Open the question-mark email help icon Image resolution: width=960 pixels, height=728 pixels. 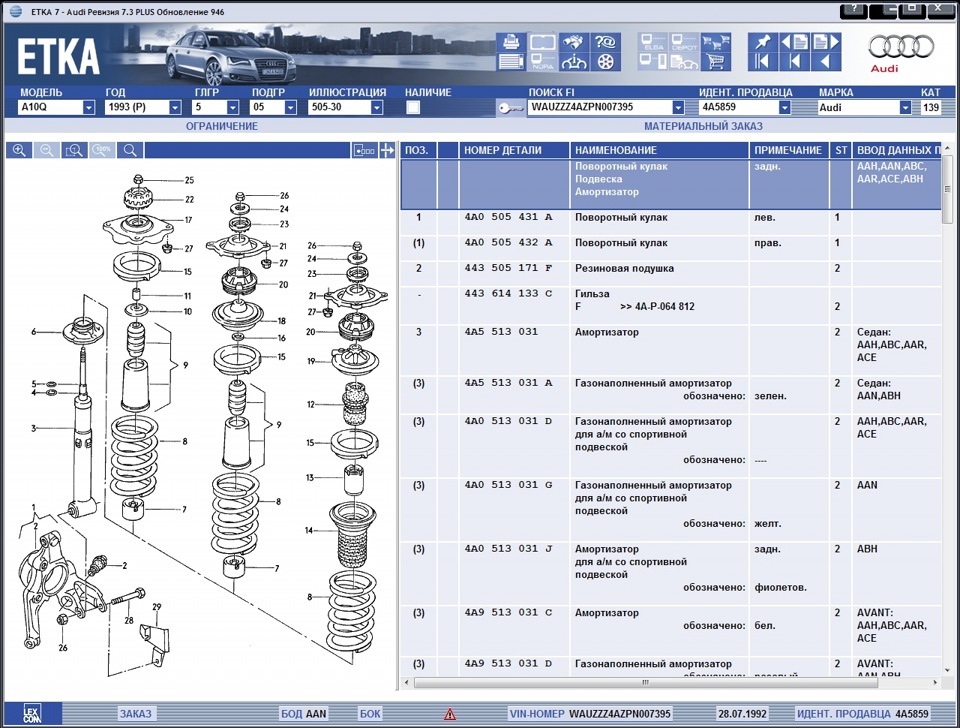[x=605, y=42]
